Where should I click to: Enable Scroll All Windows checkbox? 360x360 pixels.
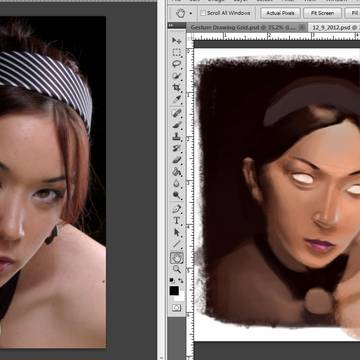pyautogui.click(x=203, y=13)
